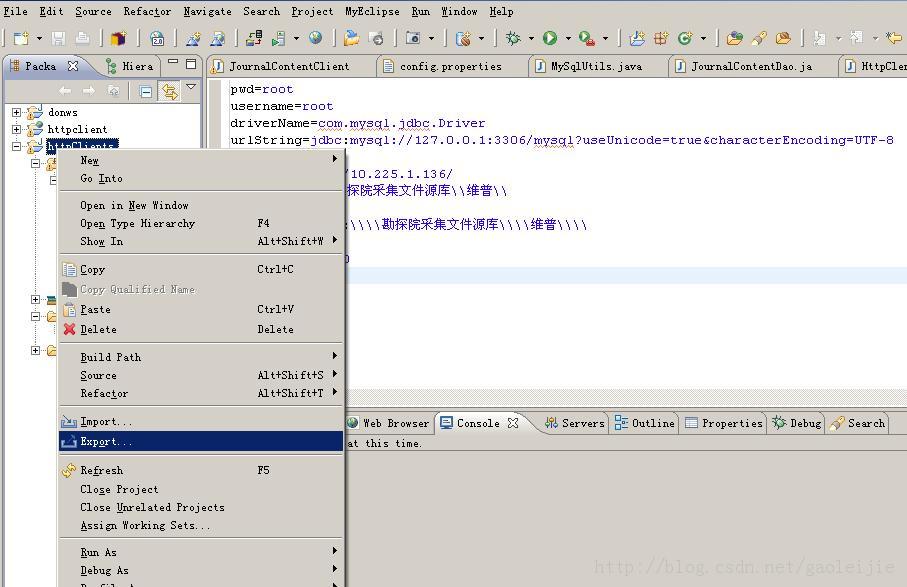Open the Servers view tab
907x587 pixels.
click(x=575, y=423)
